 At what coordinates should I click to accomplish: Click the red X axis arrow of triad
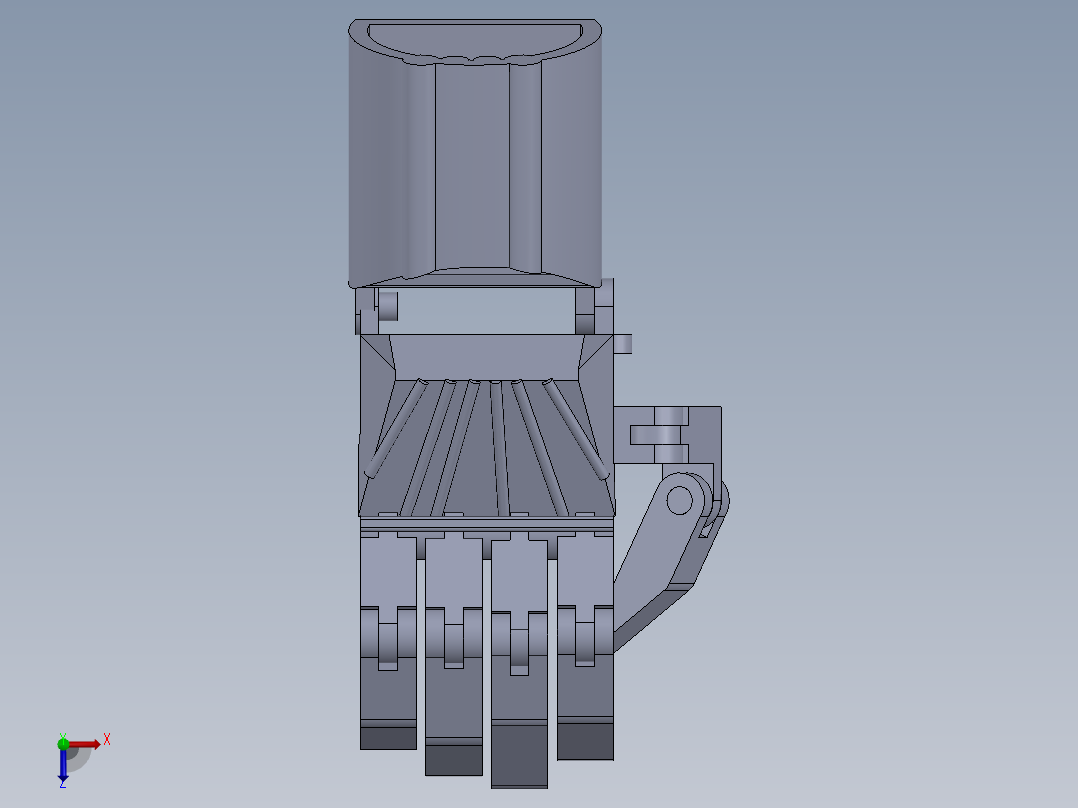[x=84, y=744]
